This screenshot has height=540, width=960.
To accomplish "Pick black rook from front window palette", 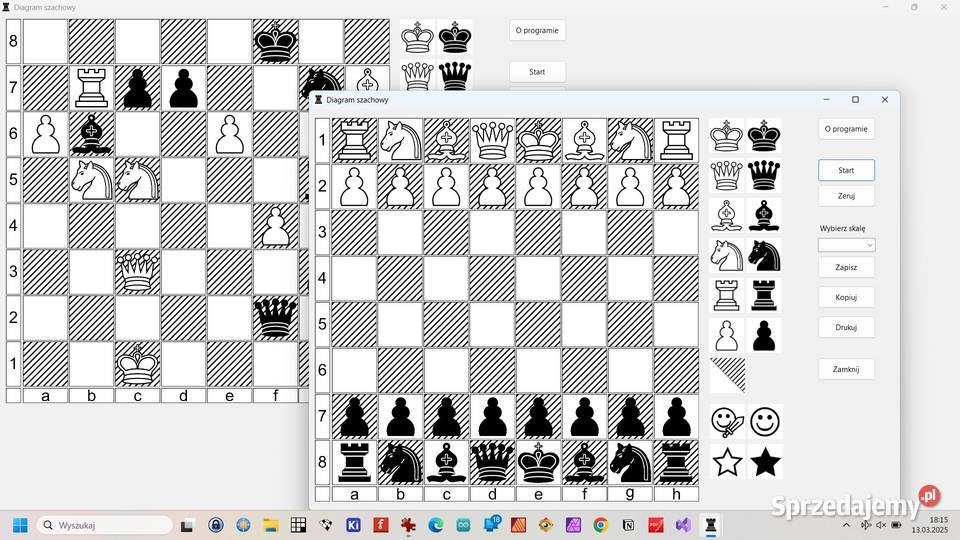I will pyautogui.click(x=764, y=295).
